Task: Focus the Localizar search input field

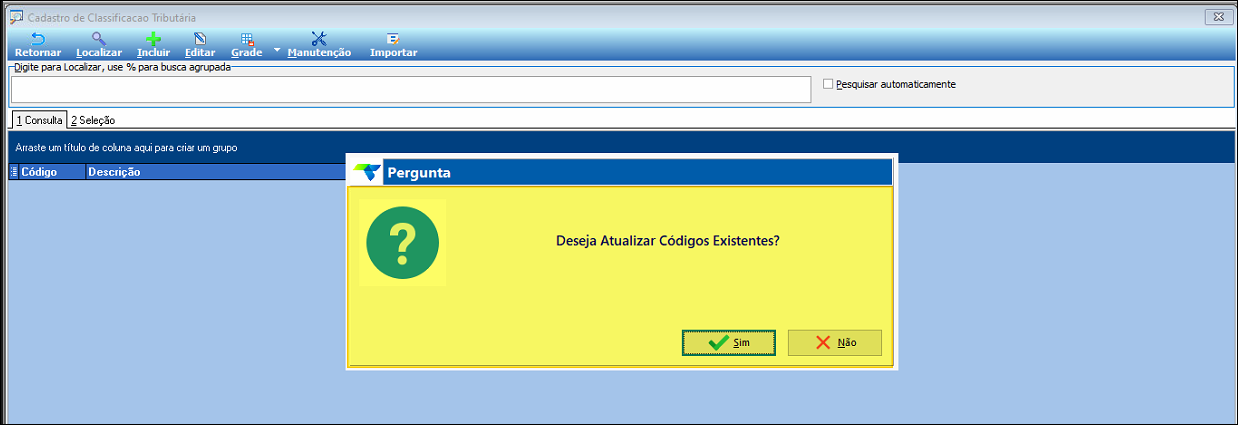Action: click(x=410, y=89)
